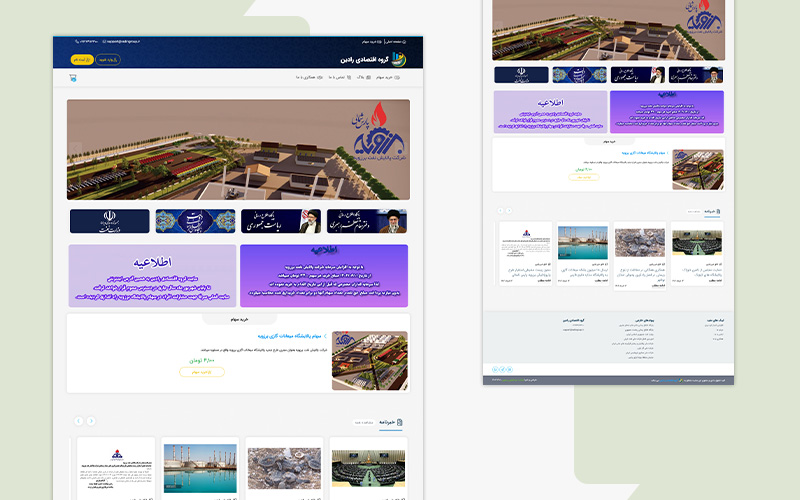This screenshot has width=800, height=500.
Task: Open the turtles news card in right mockup
Action: click(640, 256)
